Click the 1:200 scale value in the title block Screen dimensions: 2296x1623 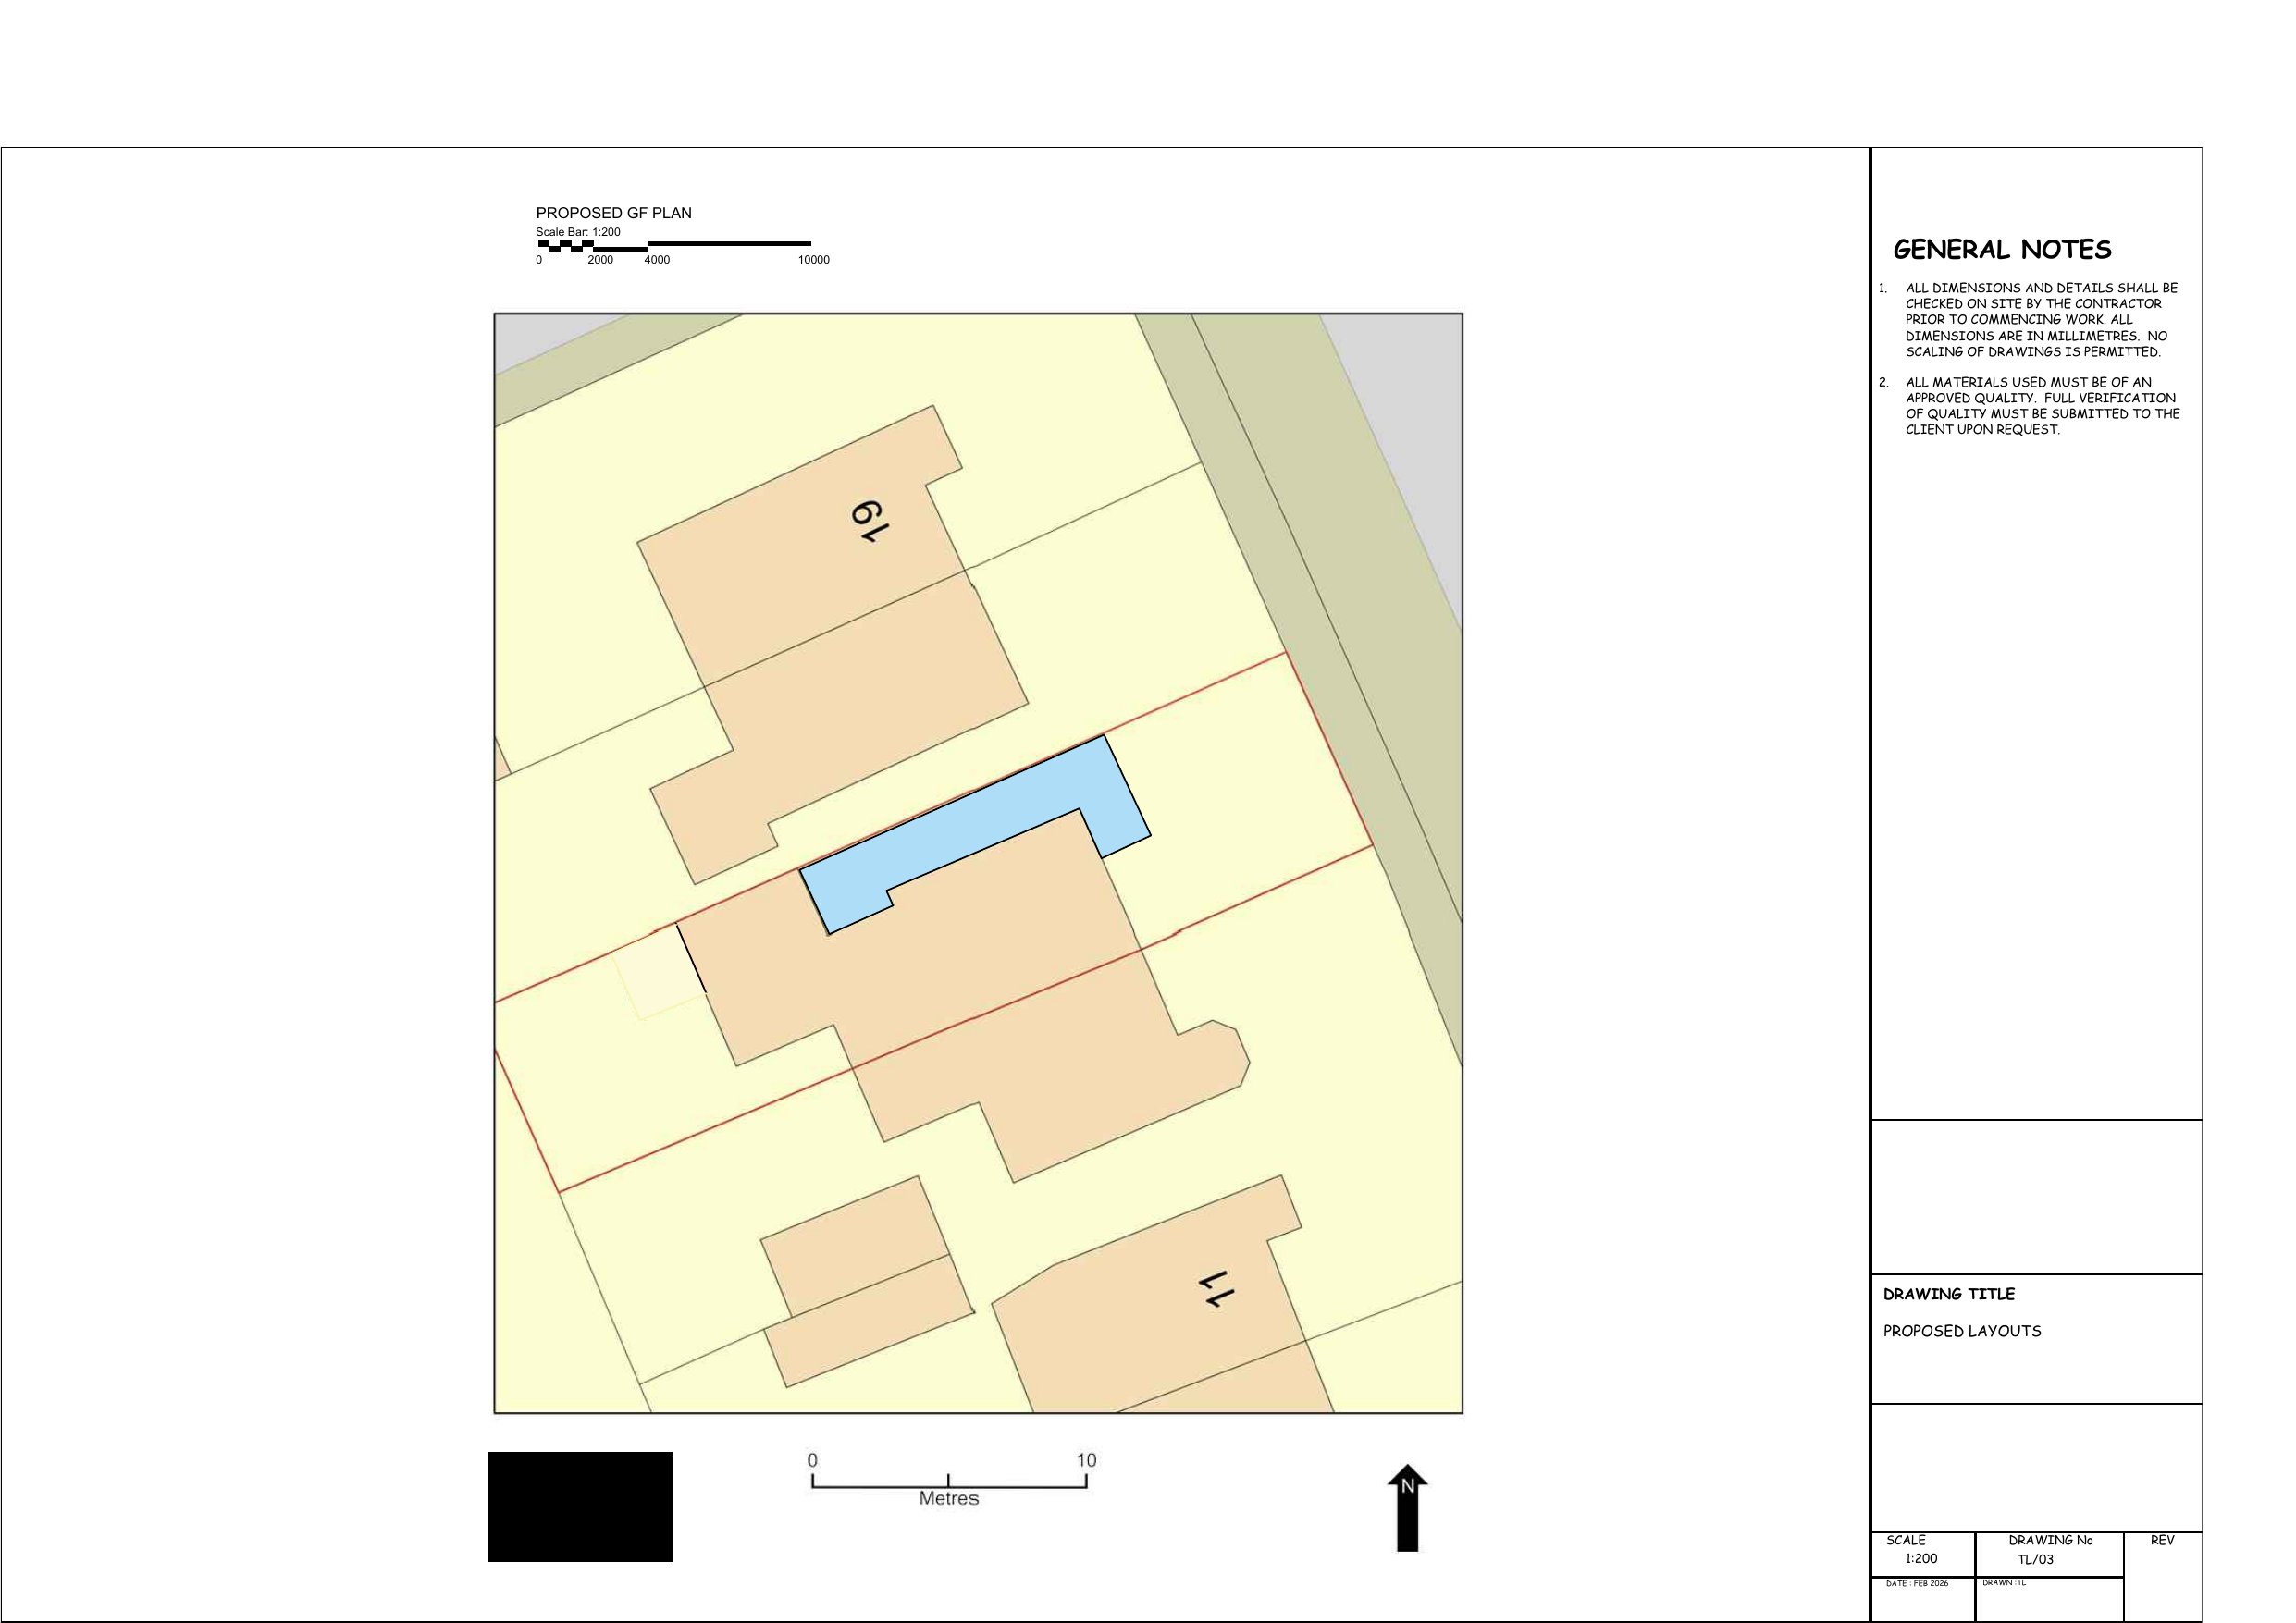pyautogui.click(x=1920, y=1558)
